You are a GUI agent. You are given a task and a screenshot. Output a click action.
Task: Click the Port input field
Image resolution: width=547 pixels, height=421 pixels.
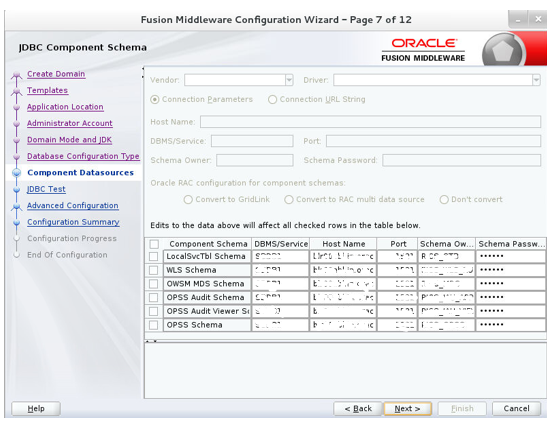point(434,141)
